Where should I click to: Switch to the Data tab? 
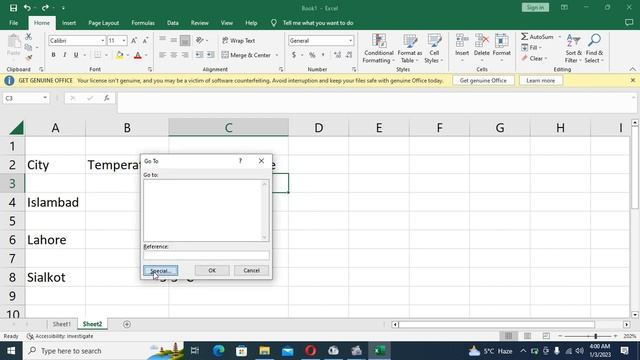(173, 23)
